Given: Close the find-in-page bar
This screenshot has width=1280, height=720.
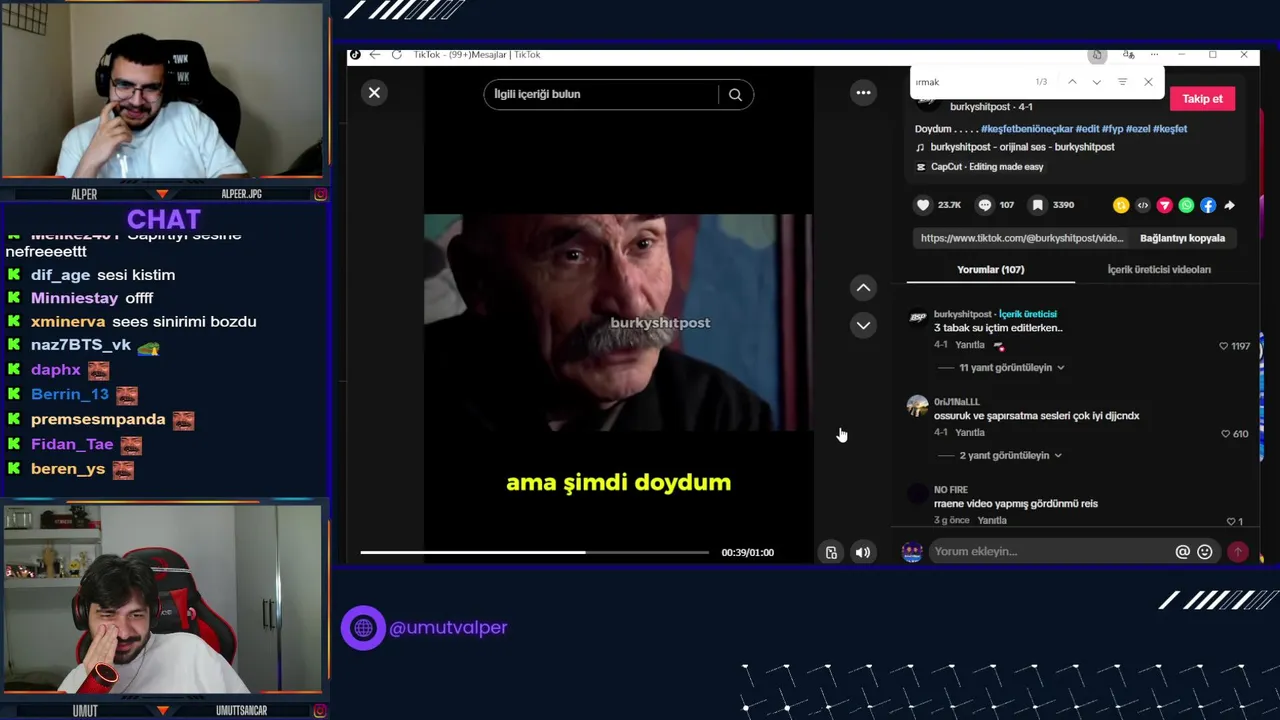Looking at the screenshot, I should click(1148, 82).
